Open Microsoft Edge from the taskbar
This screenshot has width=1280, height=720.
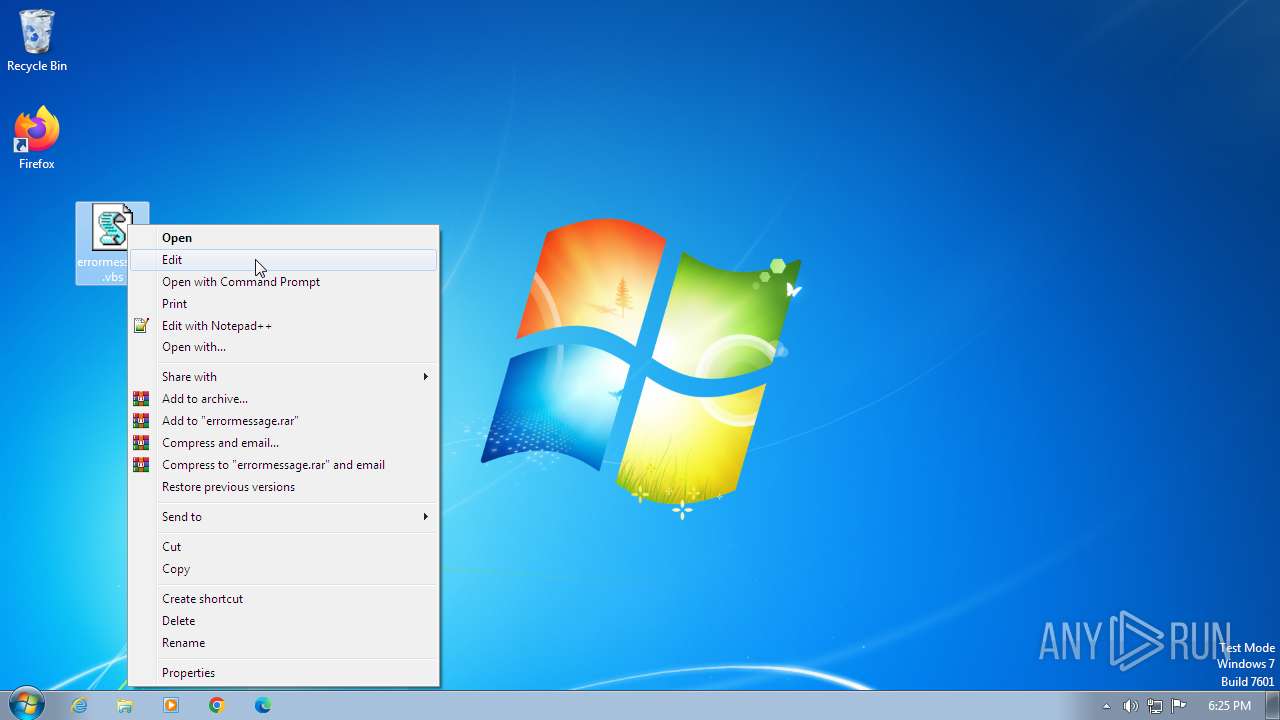click(263, 705)
